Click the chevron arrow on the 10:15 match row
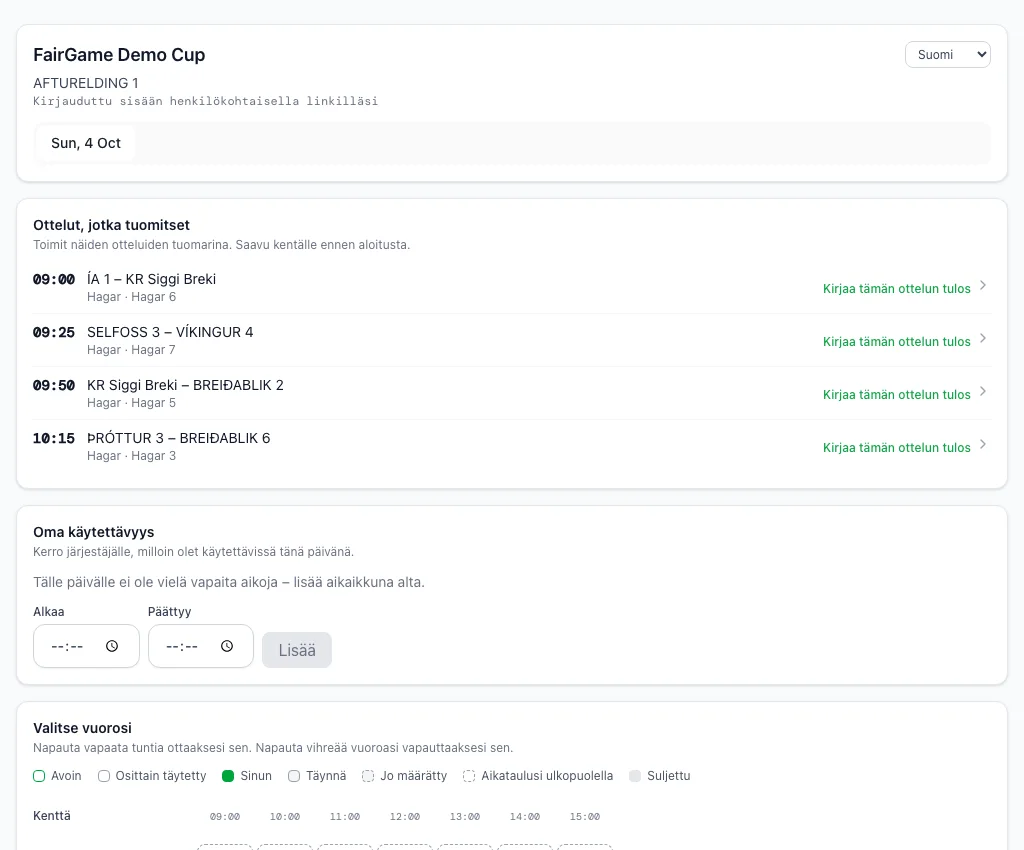 point(983,444)
